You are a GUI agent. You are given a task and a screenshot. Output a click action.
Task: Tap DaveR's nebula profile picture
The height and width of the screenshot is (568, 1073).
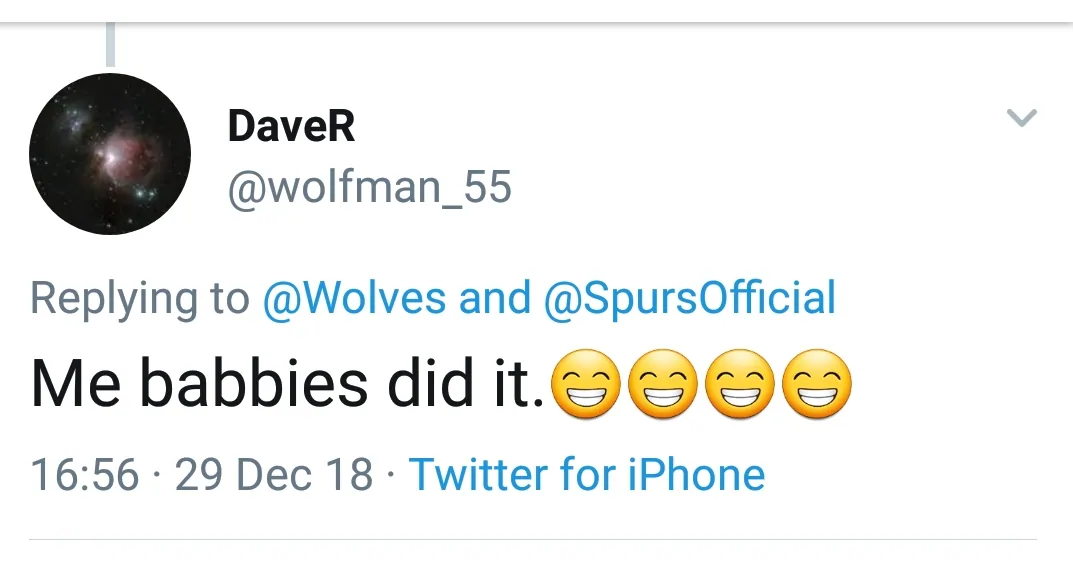click(x=110, y=154)
